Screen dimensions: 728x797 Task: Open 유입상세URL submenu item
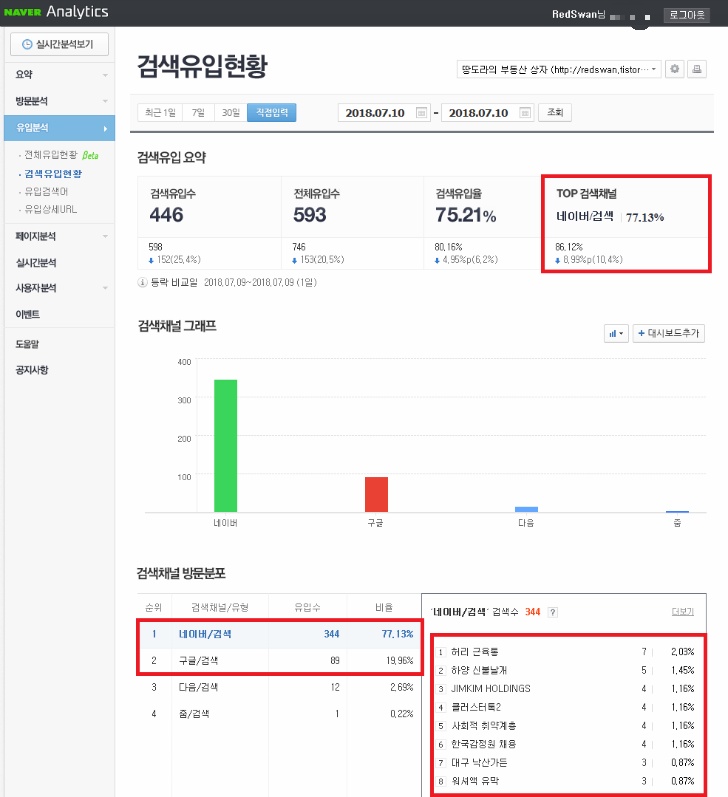pos(51,209)
